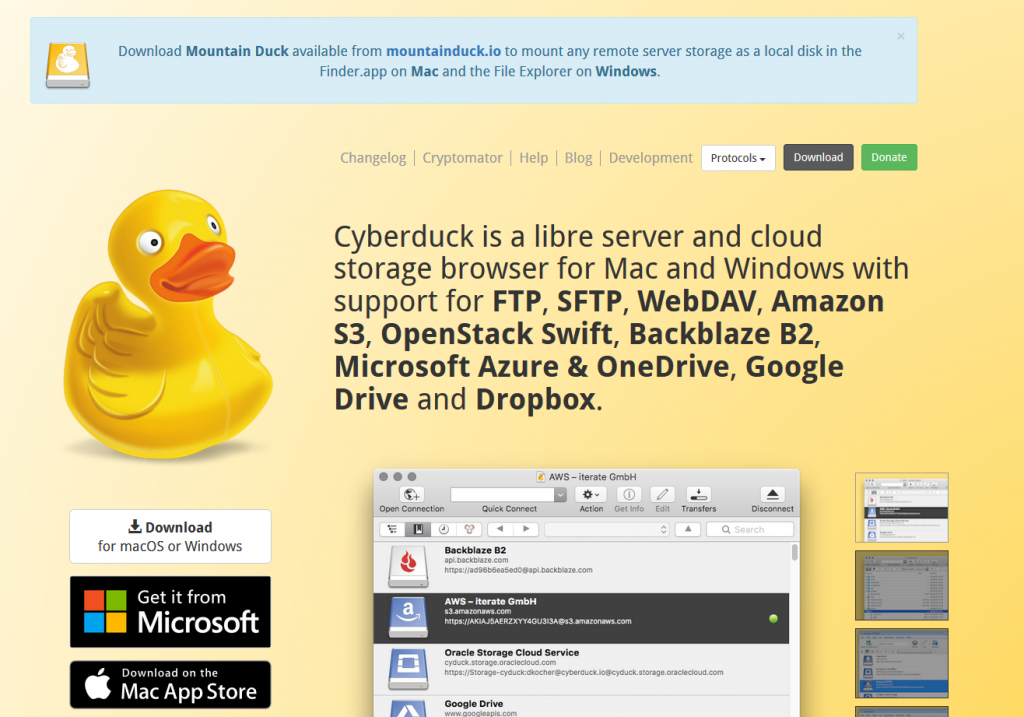Click the Action gear icon
The image size is (1024, 717).
(591, 494)
